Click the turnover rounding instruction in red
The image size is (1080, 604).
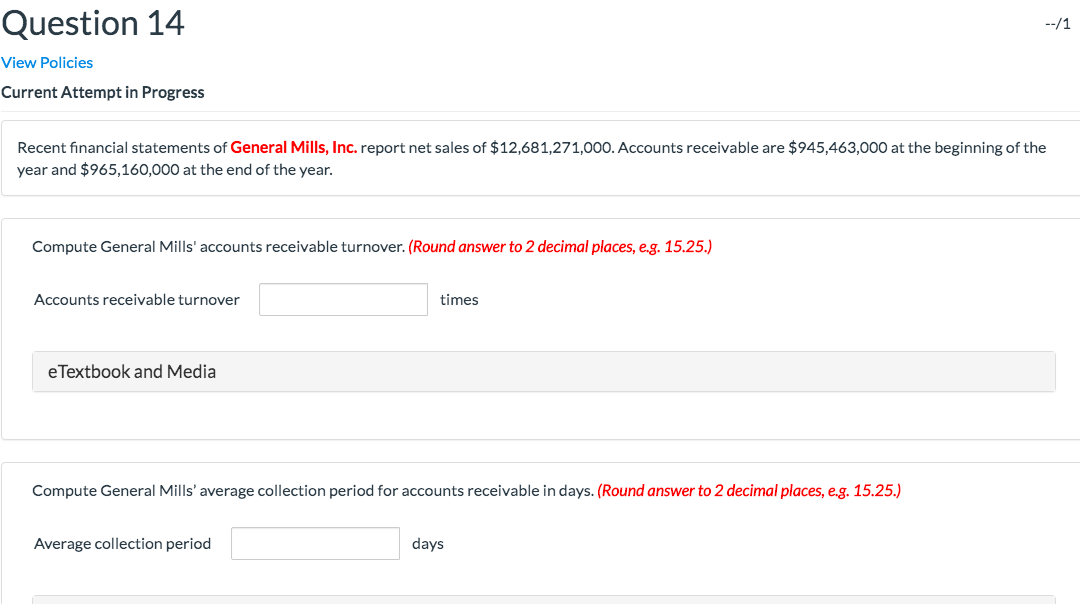560,246
